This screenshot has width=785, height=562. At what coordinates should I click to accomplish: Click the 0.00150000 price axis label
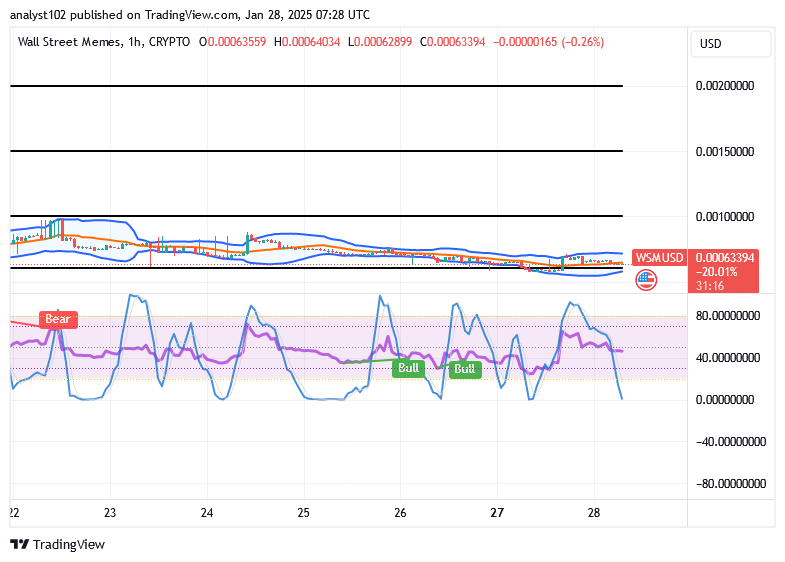pyautogui.click(x=725, y=152)
